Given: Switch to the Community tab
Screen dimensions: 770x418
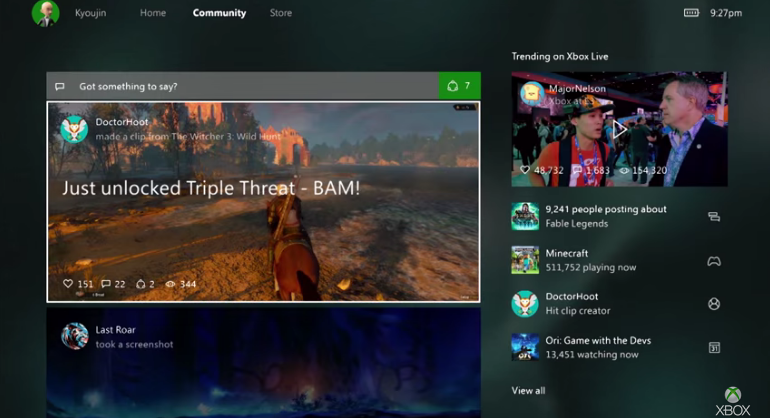Looking at the screenshot, I should coord(219,13).
